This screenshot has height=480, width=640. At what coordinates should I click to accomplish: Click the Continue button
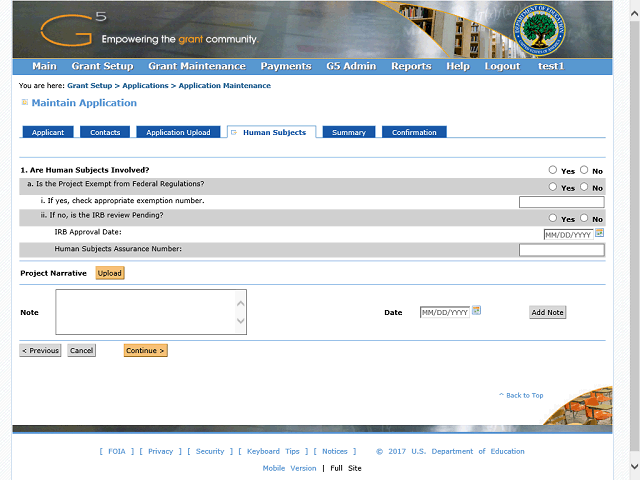(x=145, y=350)
